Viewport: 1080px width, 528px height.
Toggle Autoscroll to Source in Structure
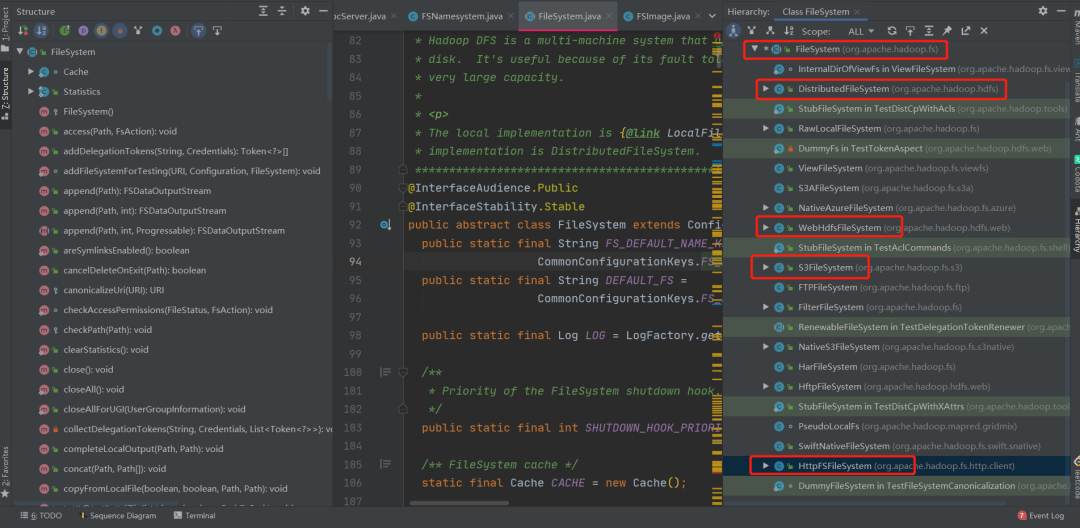tap(198, 31)
